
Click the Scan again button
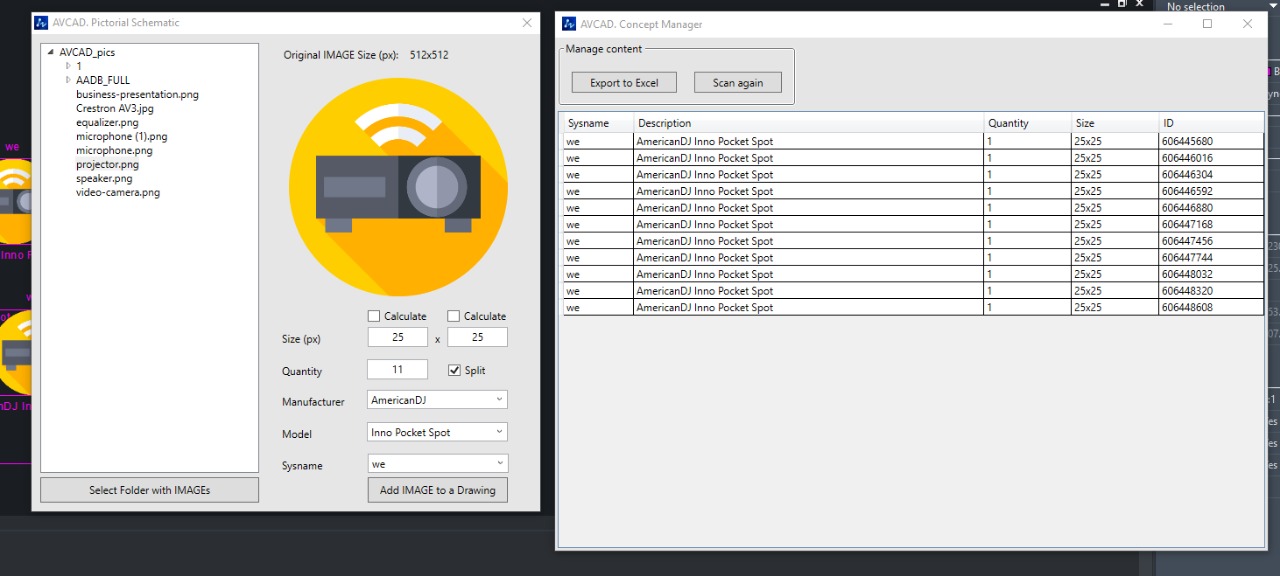tap(738, 83)
